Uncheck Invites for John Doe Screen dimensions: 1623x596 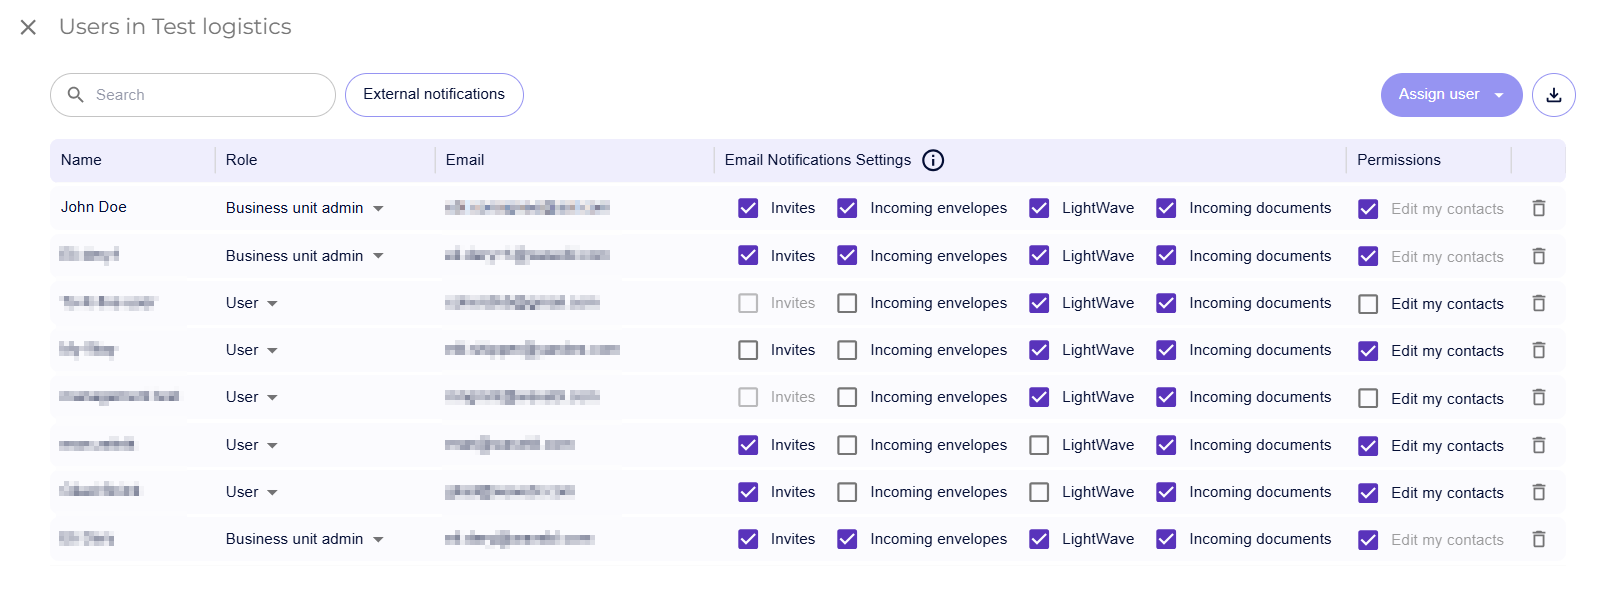[x=748, y=208]
